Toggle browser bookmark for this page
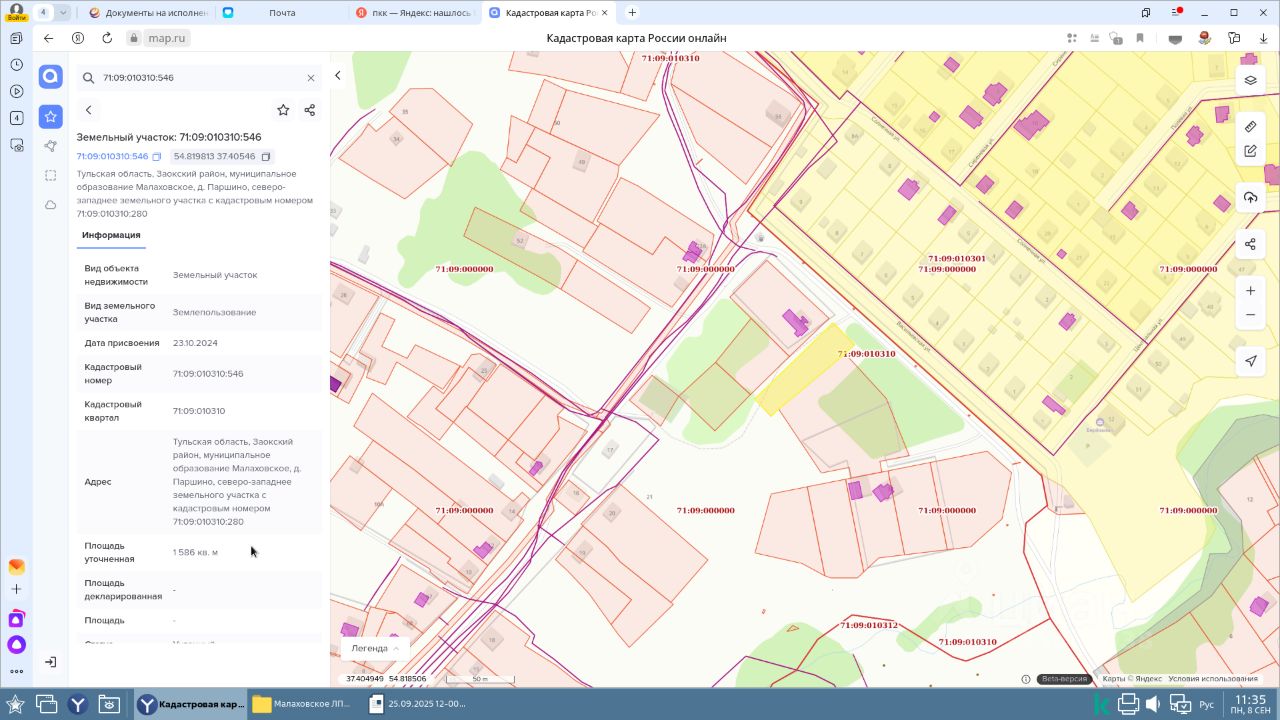Image resolution: width=1280 pixels, height=720 pixels. [1140, 38]
